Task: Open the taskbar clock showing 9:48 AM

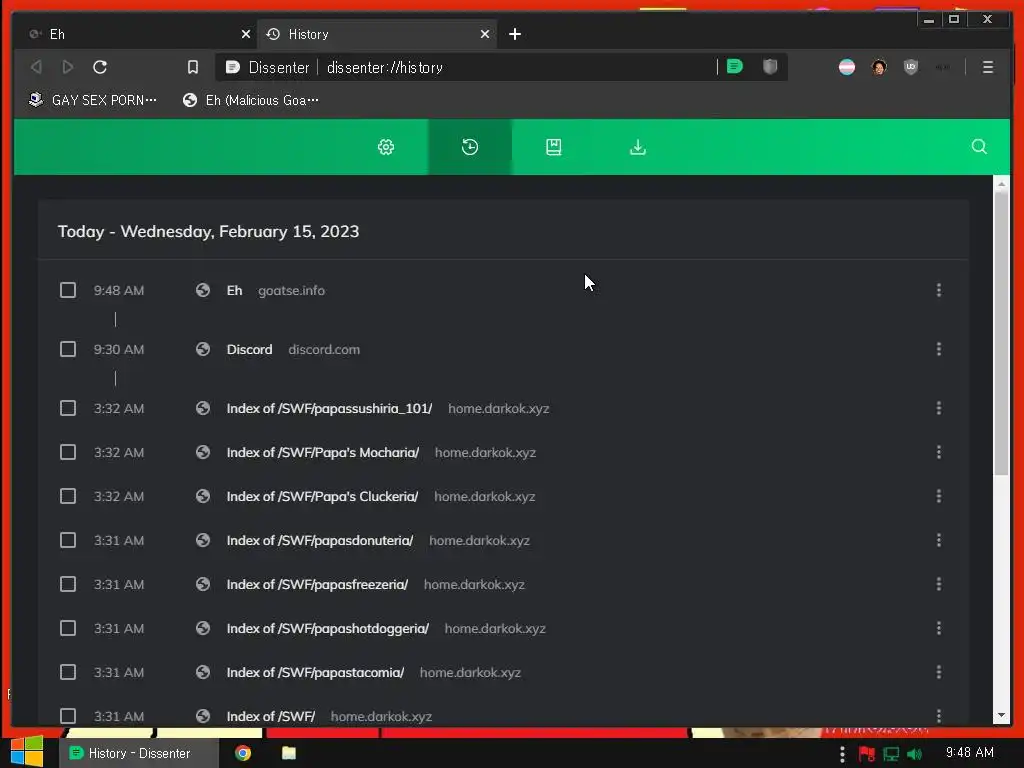Action: 970,752
